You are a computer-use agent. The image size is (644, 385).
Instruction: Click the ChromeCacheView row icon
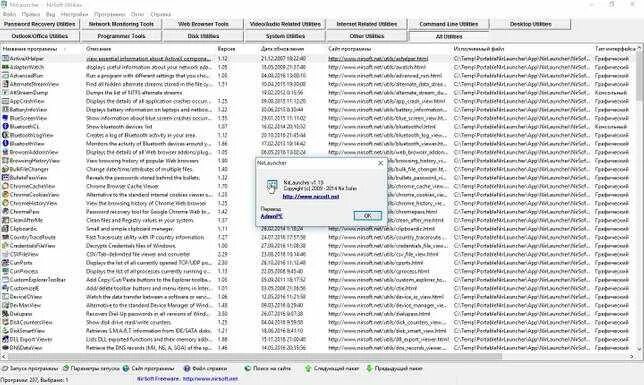coord(5,186)
